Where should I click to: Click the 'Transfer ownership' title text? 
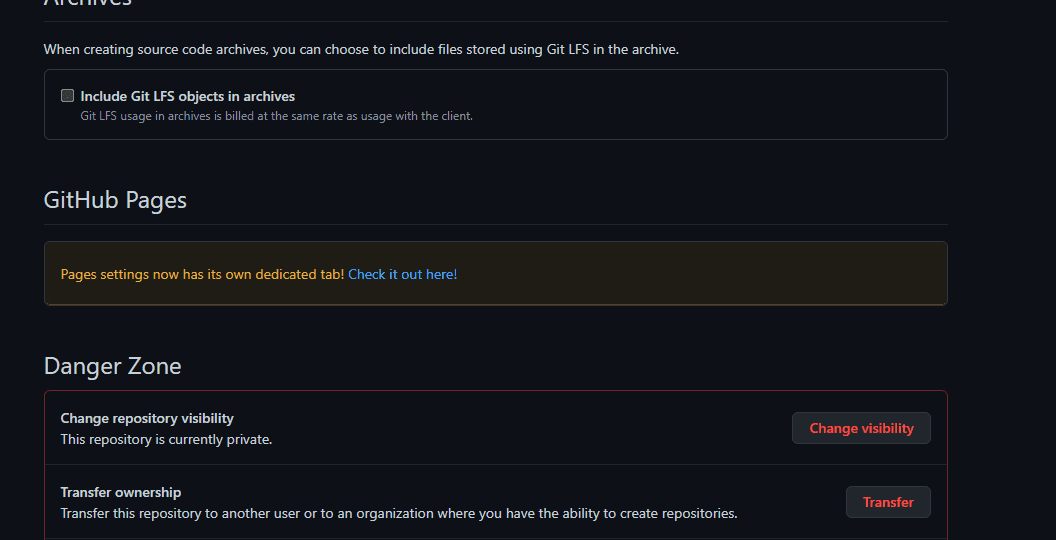(x=121, y=492)
